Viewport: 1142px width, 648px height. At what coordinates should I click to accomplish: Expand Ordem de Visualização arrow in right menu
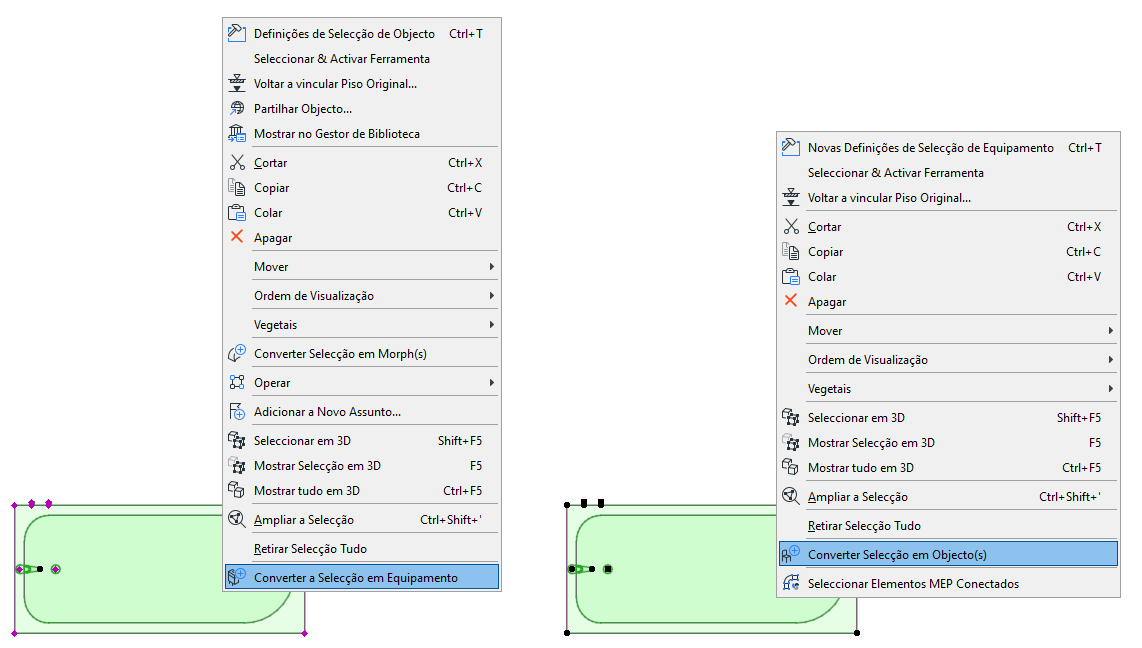click(x=1111, y=360)
